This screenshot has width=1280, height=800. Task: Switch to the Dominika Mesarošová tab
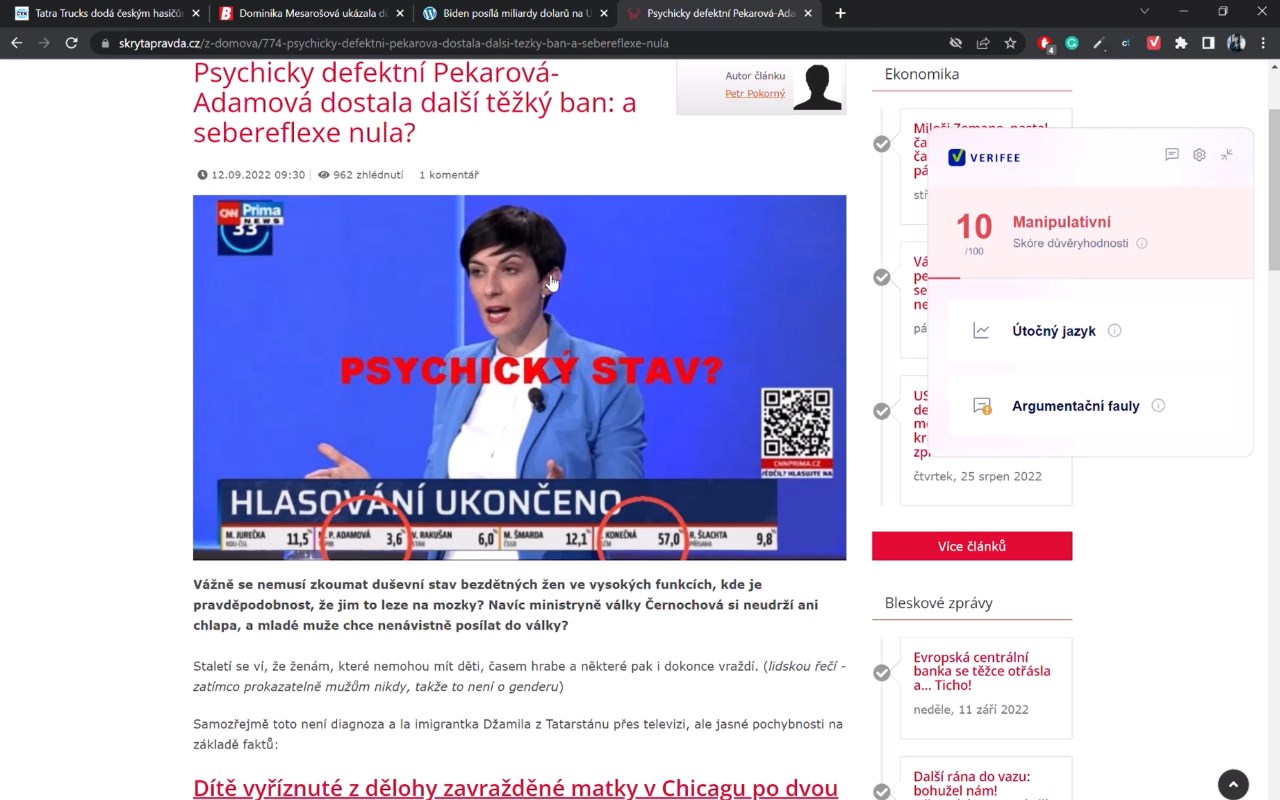click(x=311, y=13)
